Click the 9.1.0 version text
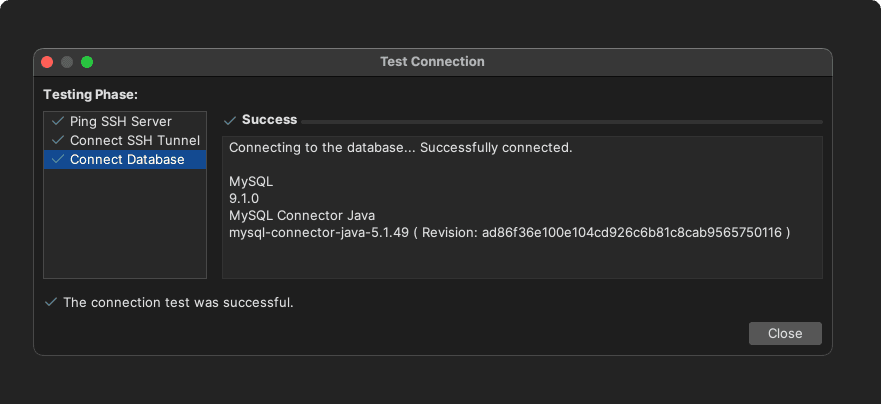 pyautogui.click(x=244, y=199)
